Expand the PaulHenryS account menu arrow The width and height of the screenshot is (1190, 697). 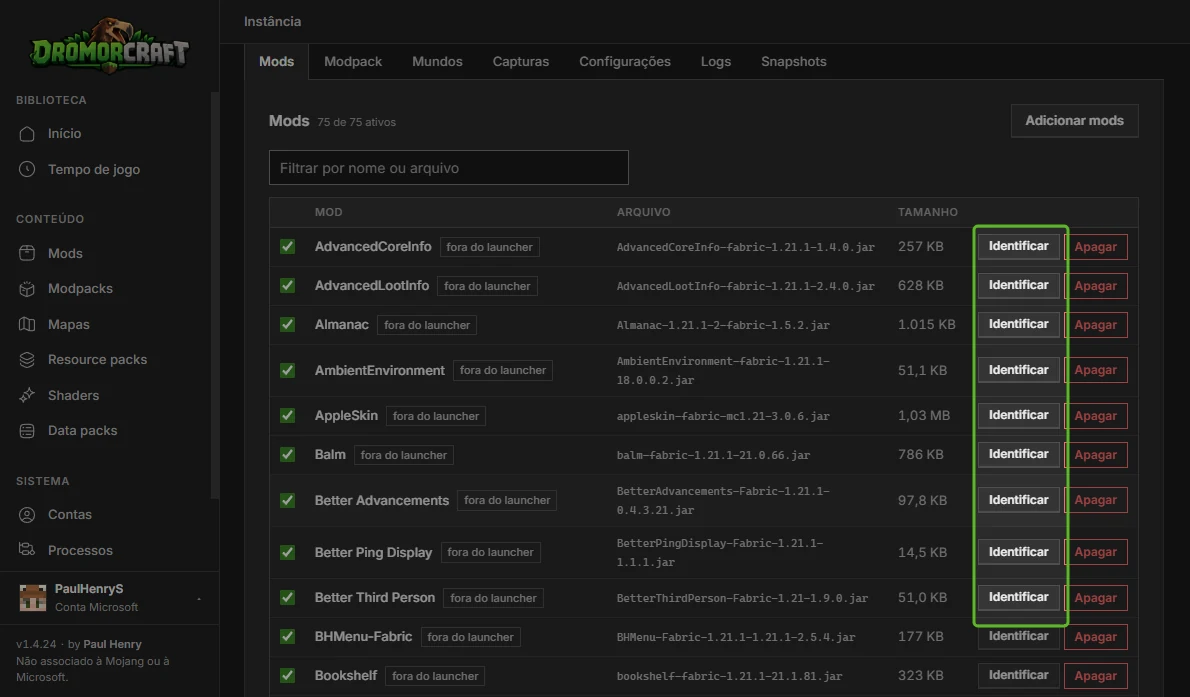(199, 598)
